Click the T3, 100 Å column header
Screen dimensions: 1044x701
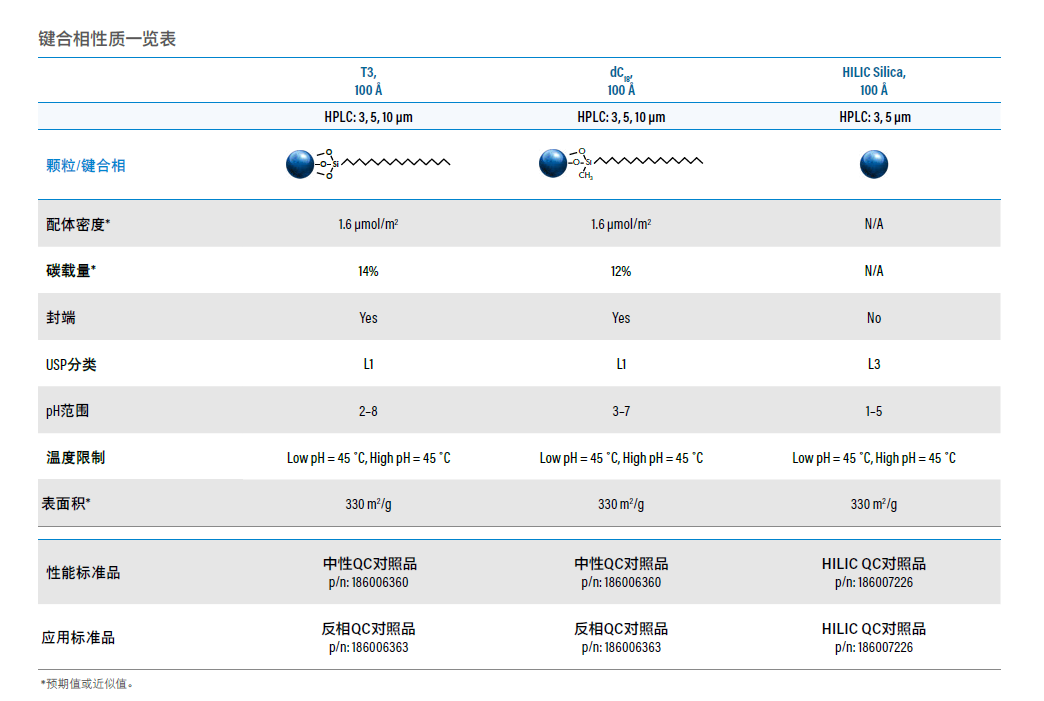[368, 81]
